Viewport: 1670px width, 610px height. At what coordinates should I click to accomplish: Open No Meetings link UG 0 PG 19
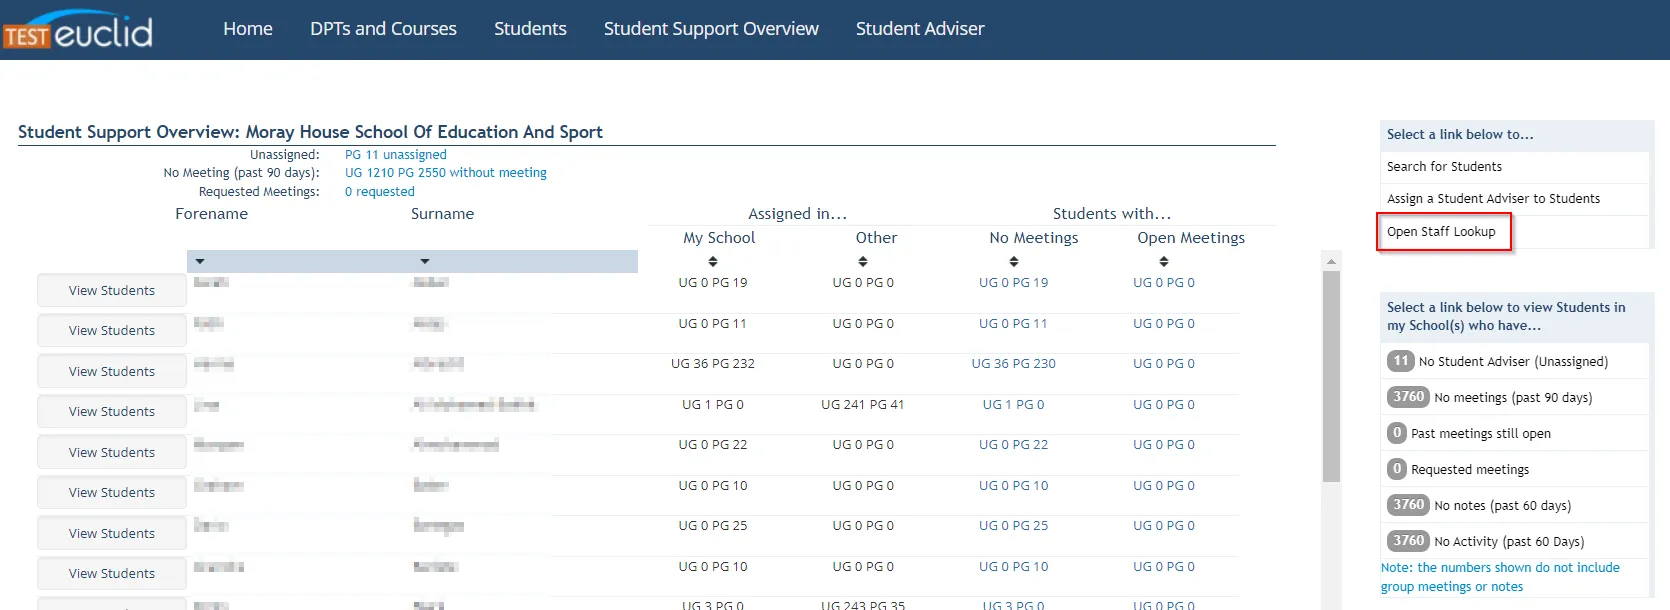coord(1014,283)
